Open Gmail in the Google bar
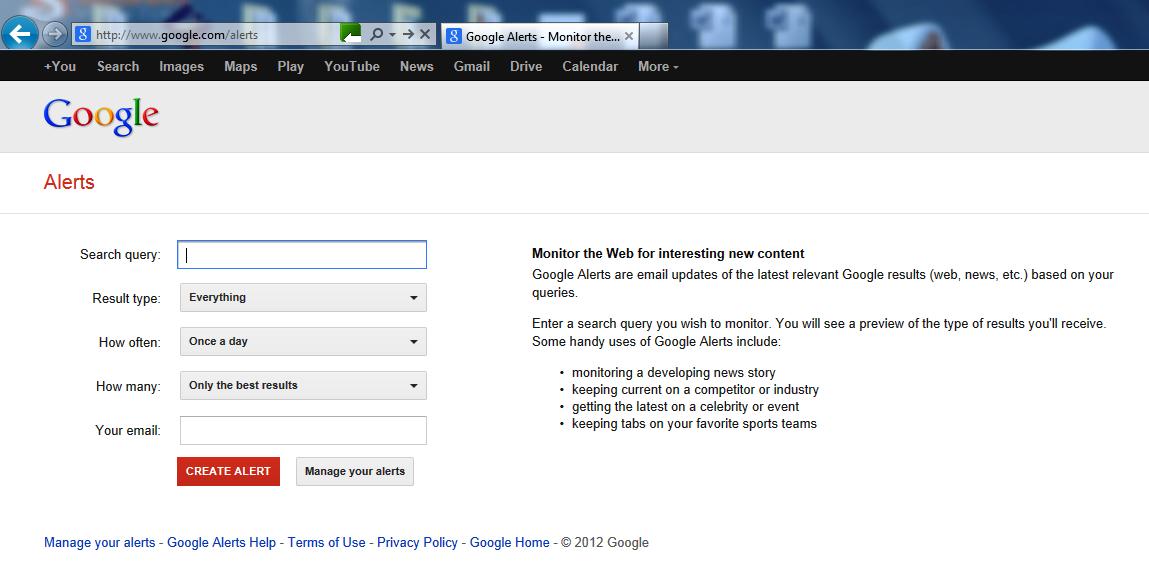This screenshot has width=1149, height=580. tap(471, 66)
